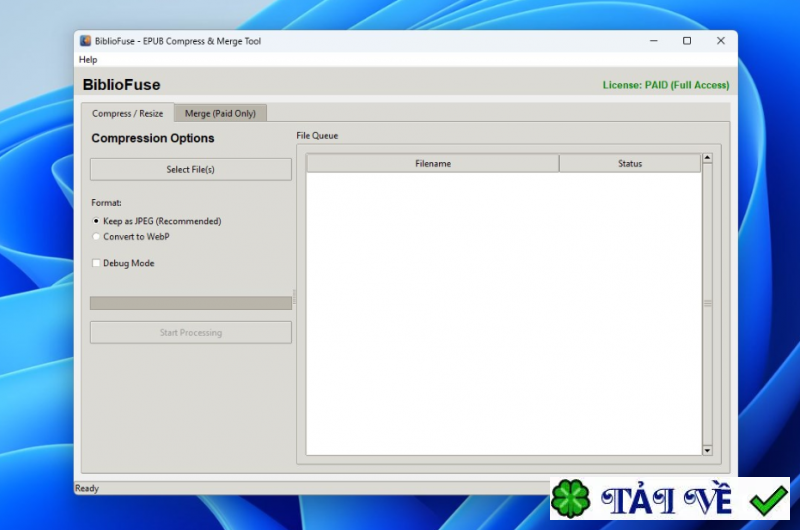Click the Start Processing button
The width and height of the screenshot is (800, 530).
point(191,333)
